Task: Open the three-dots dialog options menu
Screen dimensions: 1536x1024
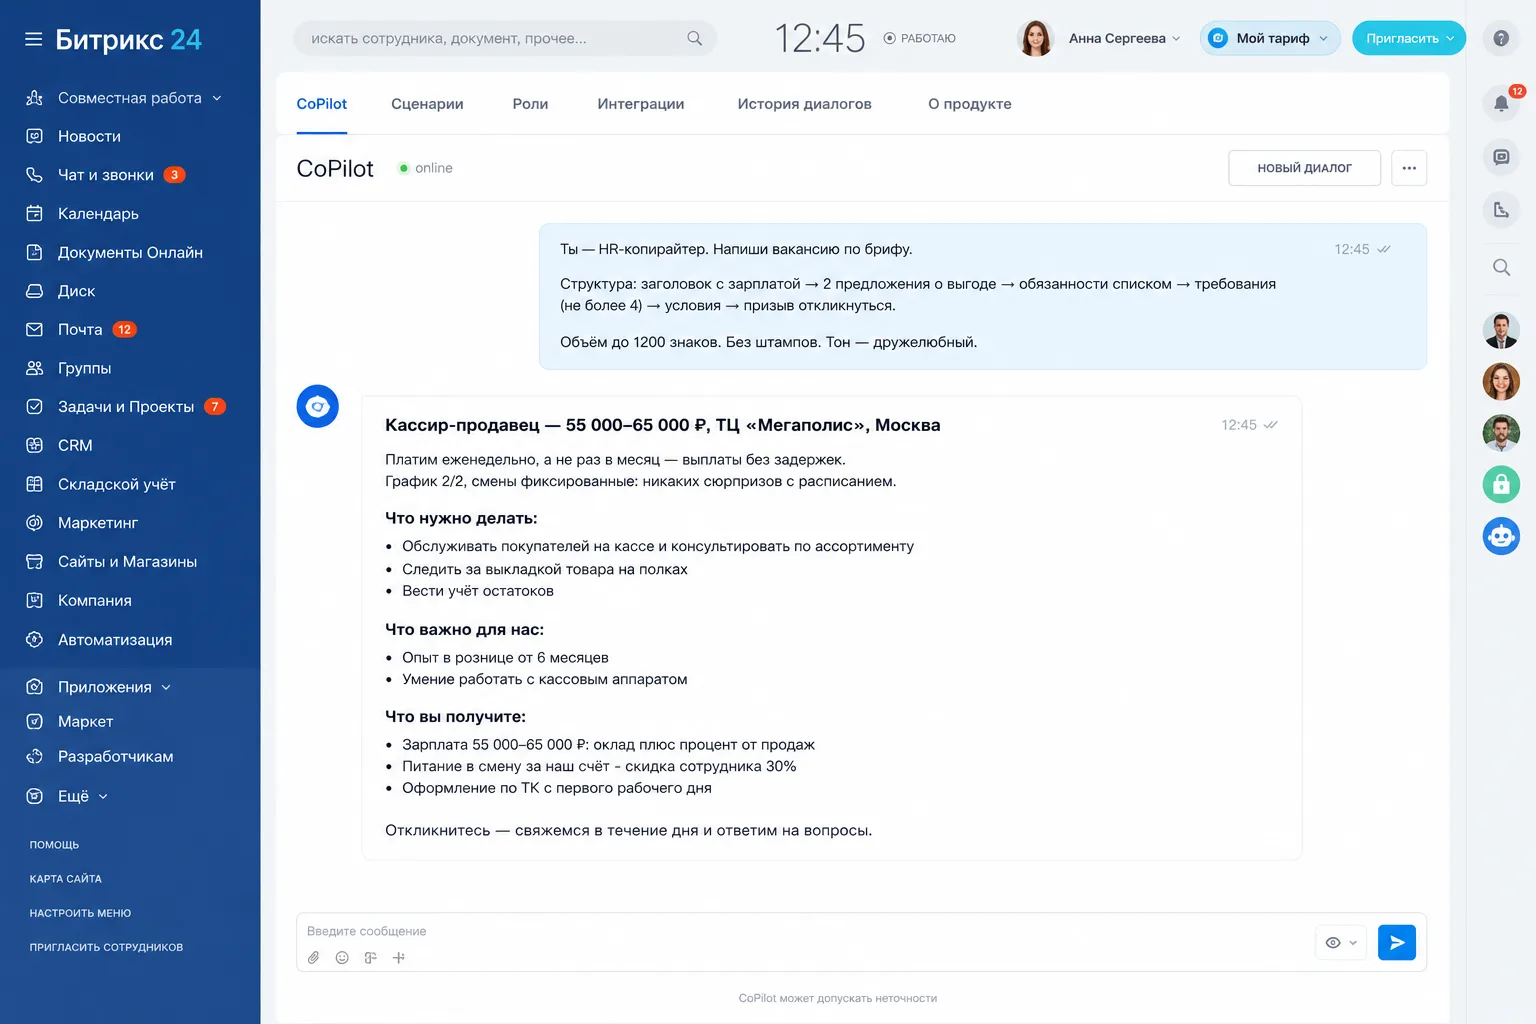Action: click(1409, 168)
